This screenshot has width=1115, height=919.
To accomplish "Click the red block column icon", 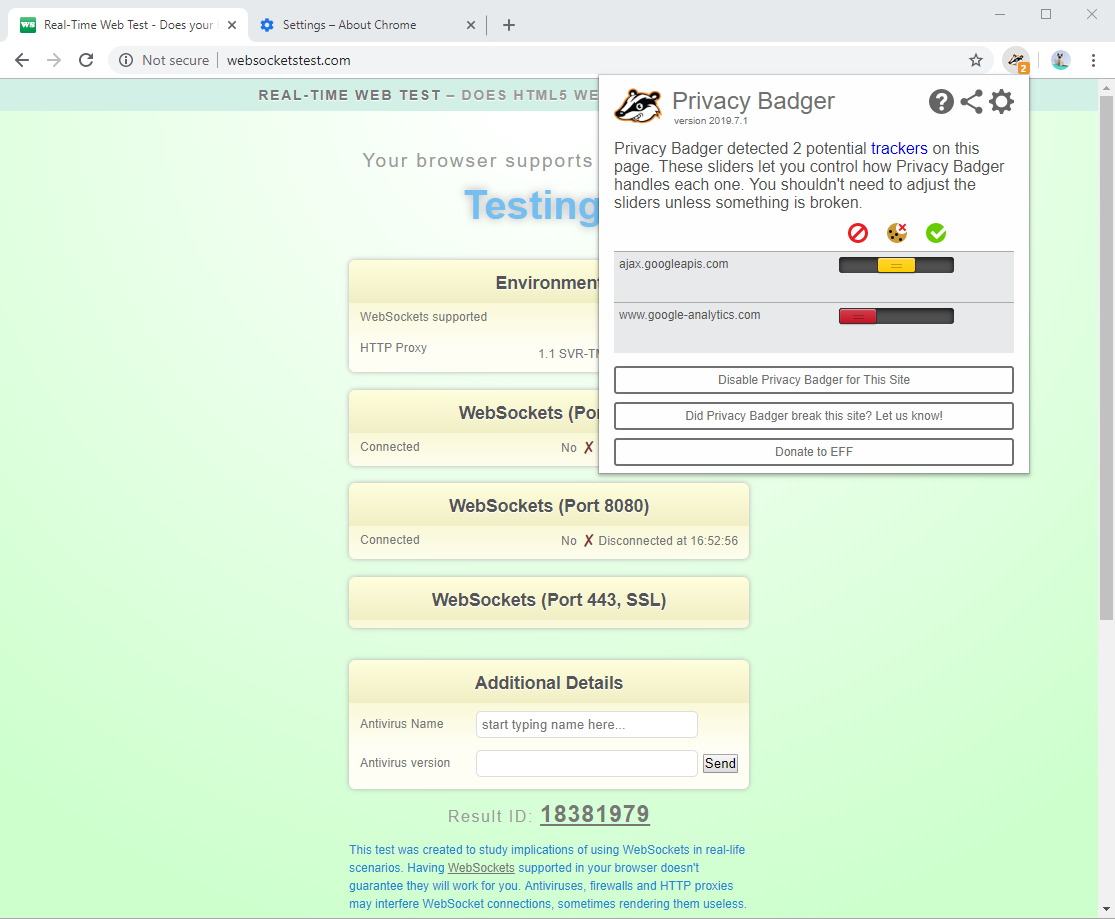I will [x=858, y=233].
